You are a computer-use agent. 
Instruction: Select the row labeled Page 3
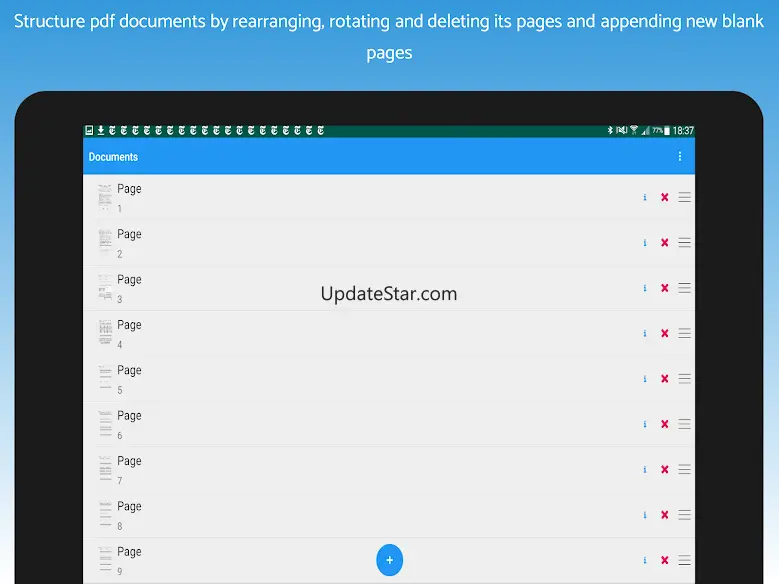click(x=389, y=288)
